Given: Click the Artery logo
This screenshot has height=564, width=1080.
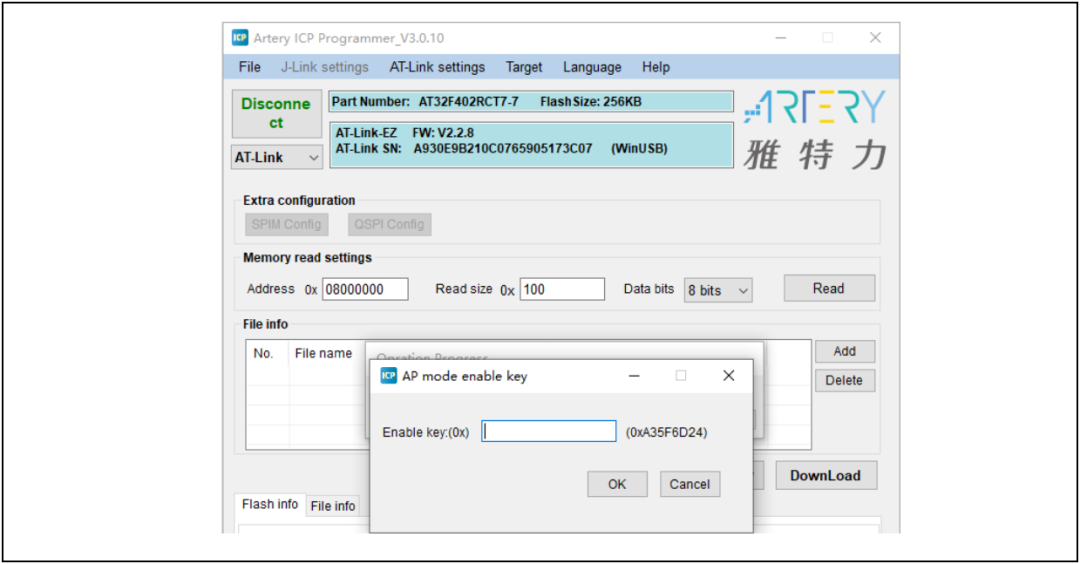Looking at the screenshot, I should pyautogui.click(x=815, y=130).
